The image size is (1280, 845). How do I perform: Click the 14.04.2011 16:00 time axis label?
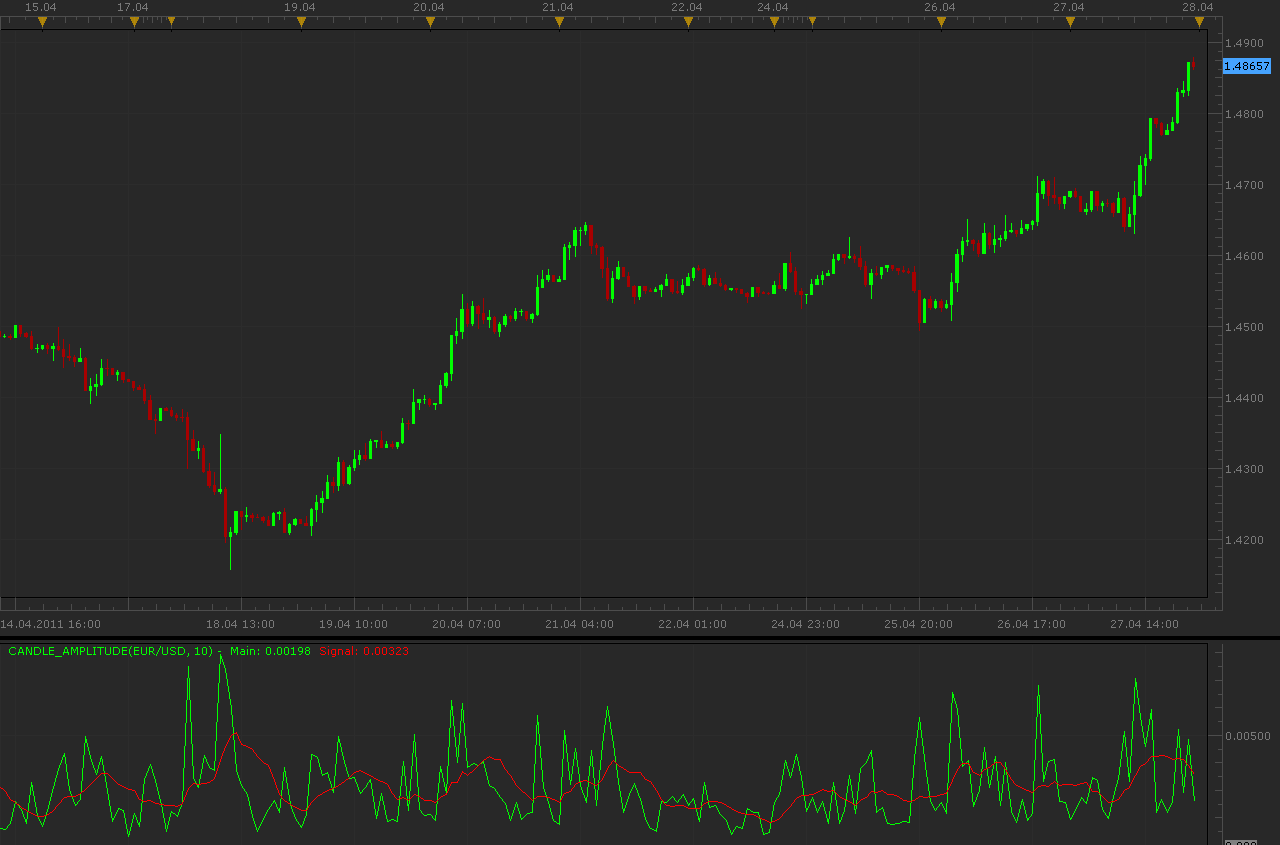click(50, 624)
